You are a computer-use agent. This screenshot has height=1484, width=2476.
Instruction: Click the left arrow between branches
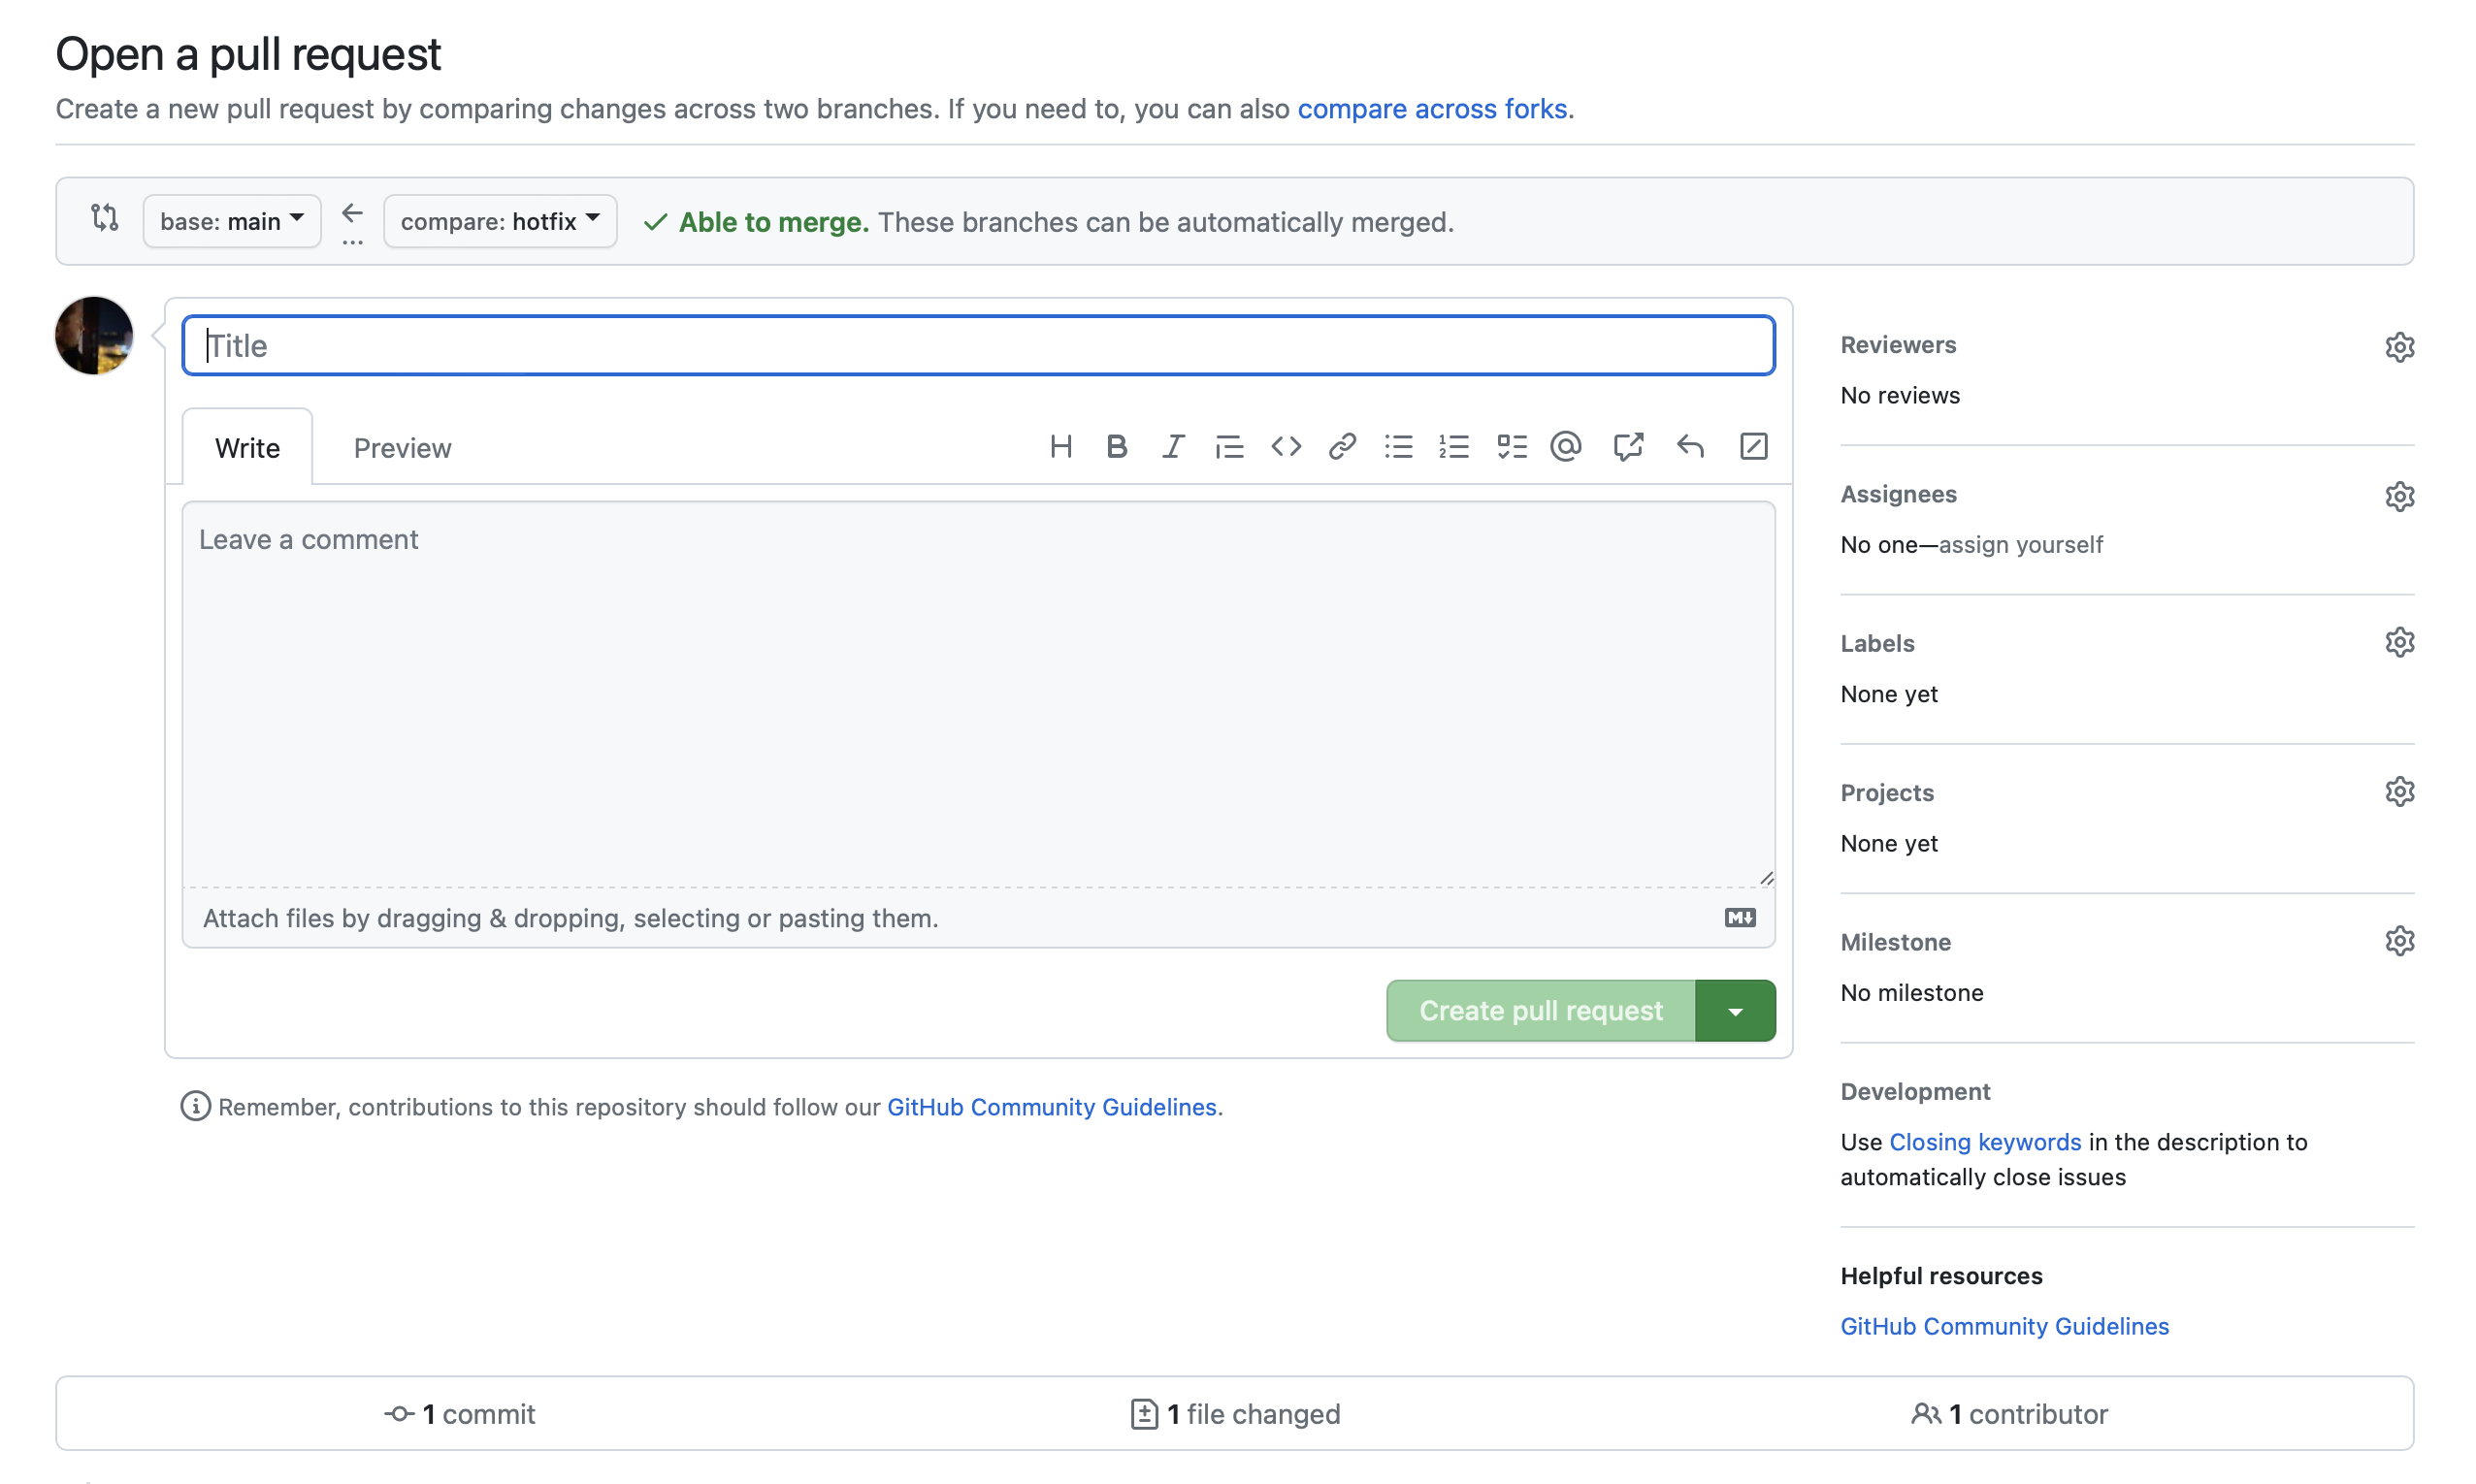point(352,213)
